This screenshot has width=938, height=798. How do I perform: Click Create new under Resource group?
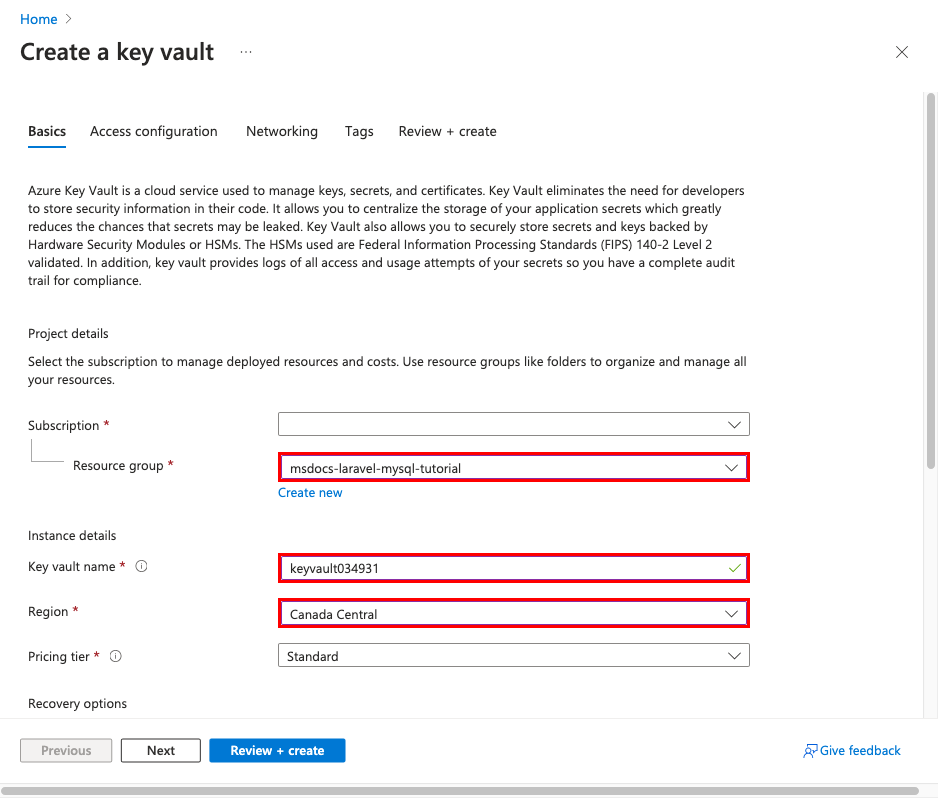310,492
